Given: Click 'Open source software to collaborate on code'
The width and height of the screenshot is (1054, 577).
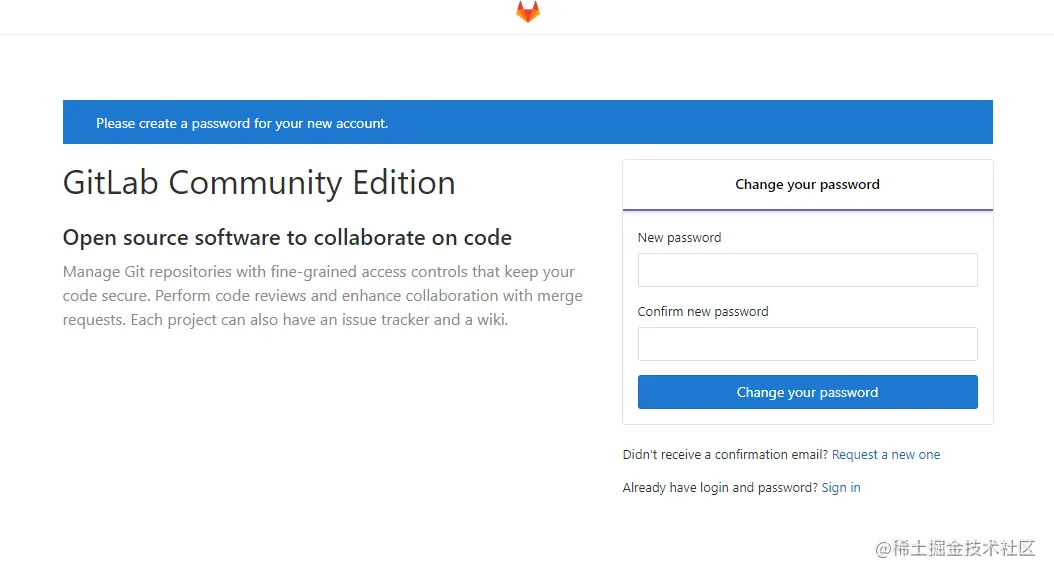Looking at the screenshot, I should [287, 237].
